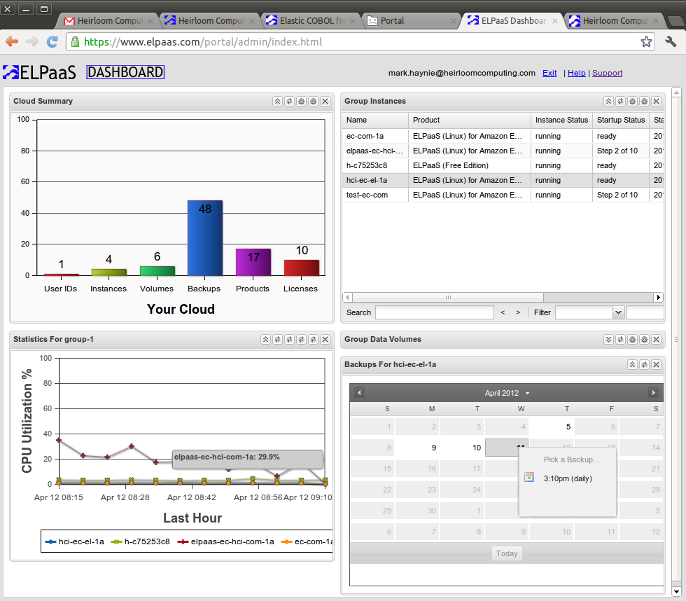Close the ELPaaS Dashboard browser tab
Image resolution: width=686 pixels, height=601 pixels.
coord(555,21)
